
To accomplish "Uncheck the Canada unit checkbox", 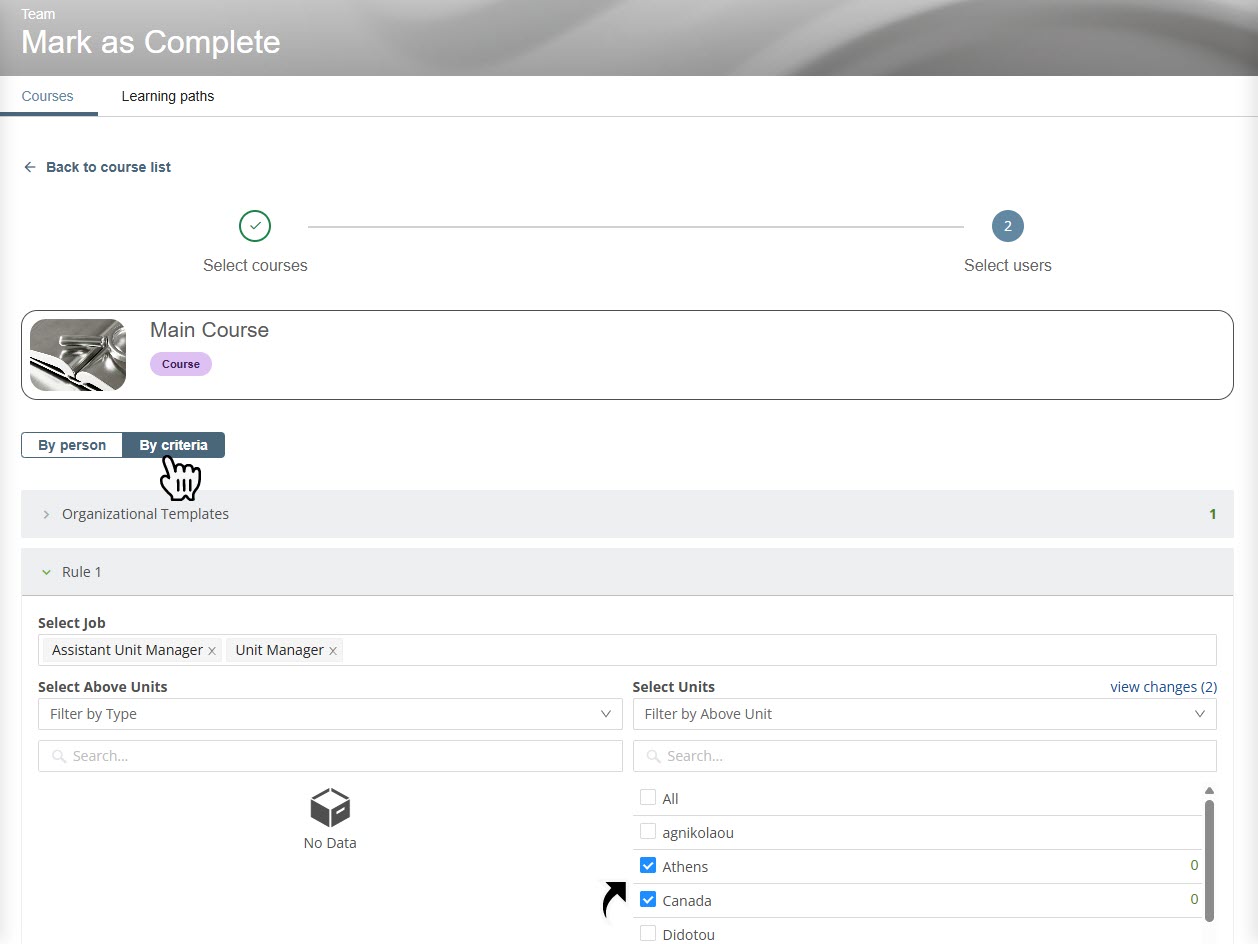I will [x=648, y=900].
